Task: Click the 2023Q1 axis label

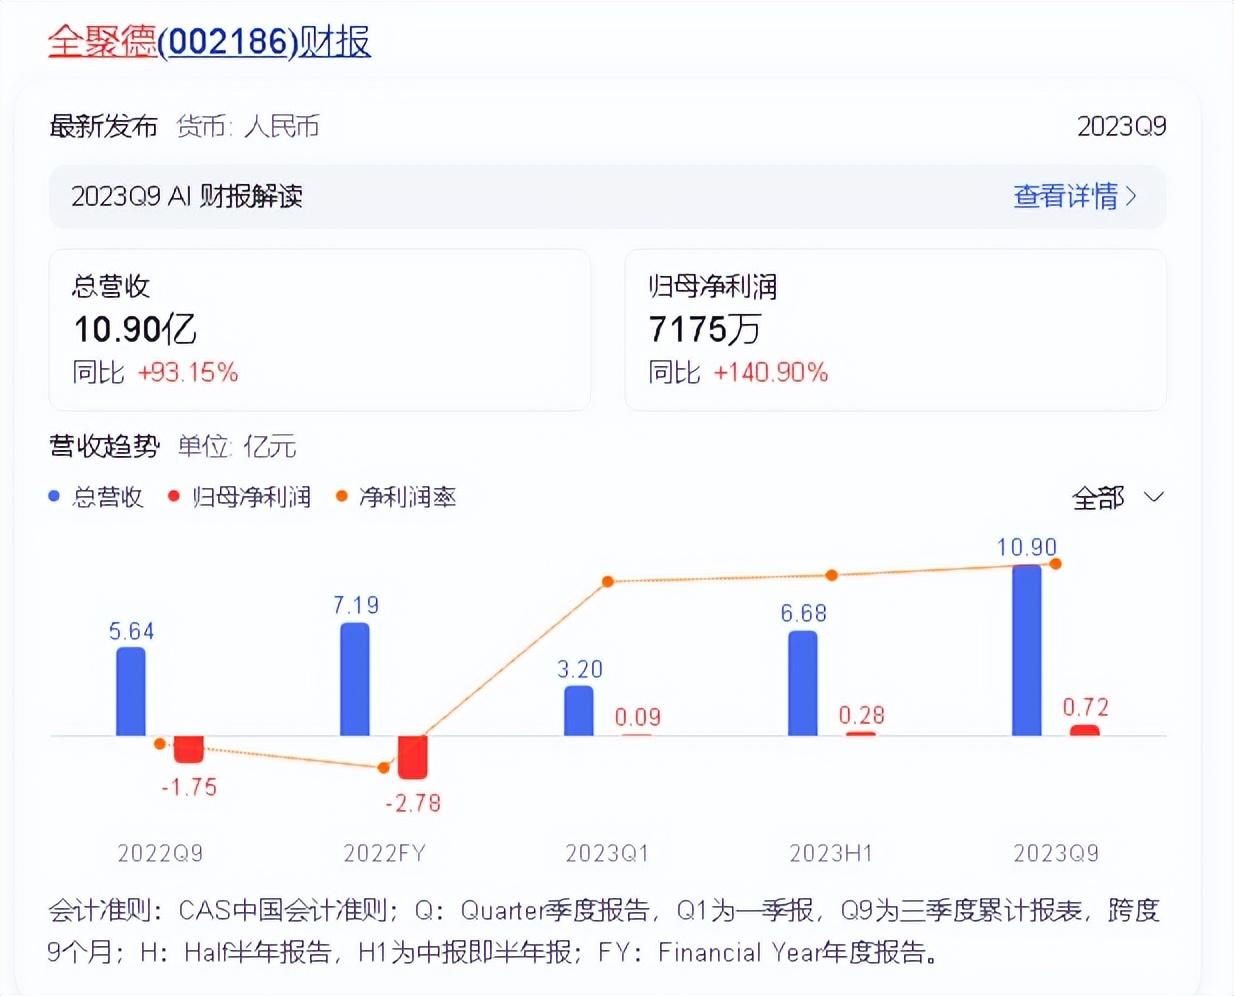Action: [607, 853]
